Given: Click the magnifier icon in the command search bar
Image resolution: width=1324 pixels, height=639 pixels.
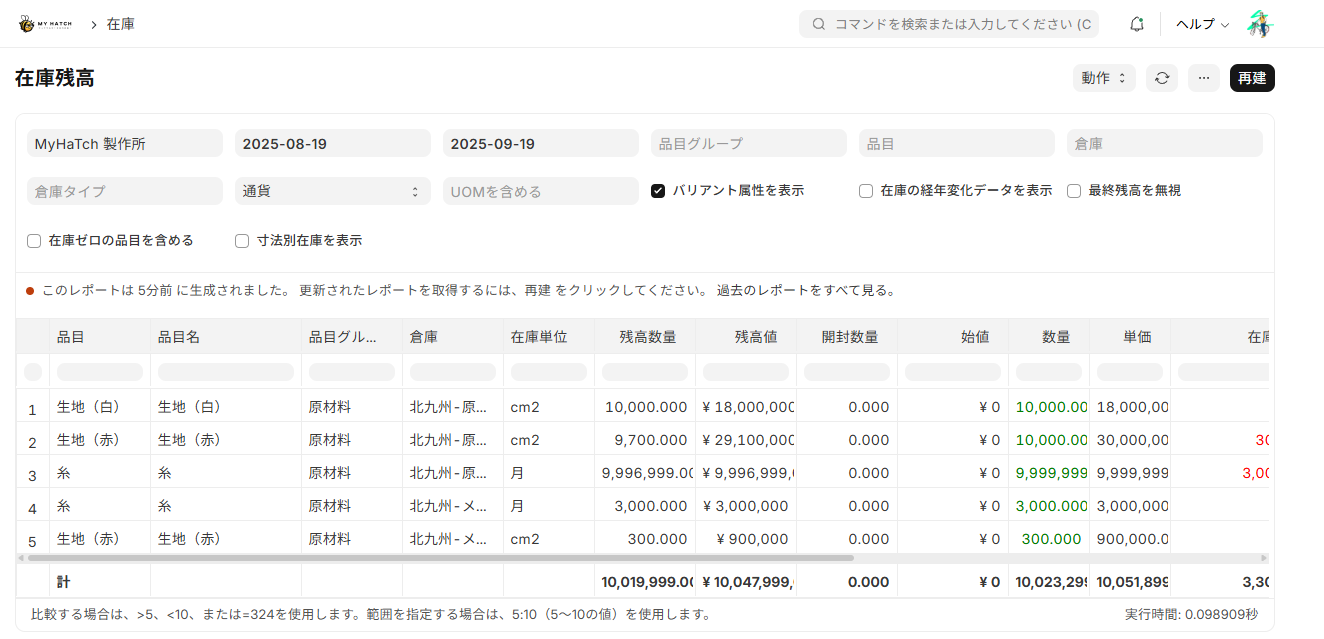Looking at the screenshot, I should tap(818, 23).
